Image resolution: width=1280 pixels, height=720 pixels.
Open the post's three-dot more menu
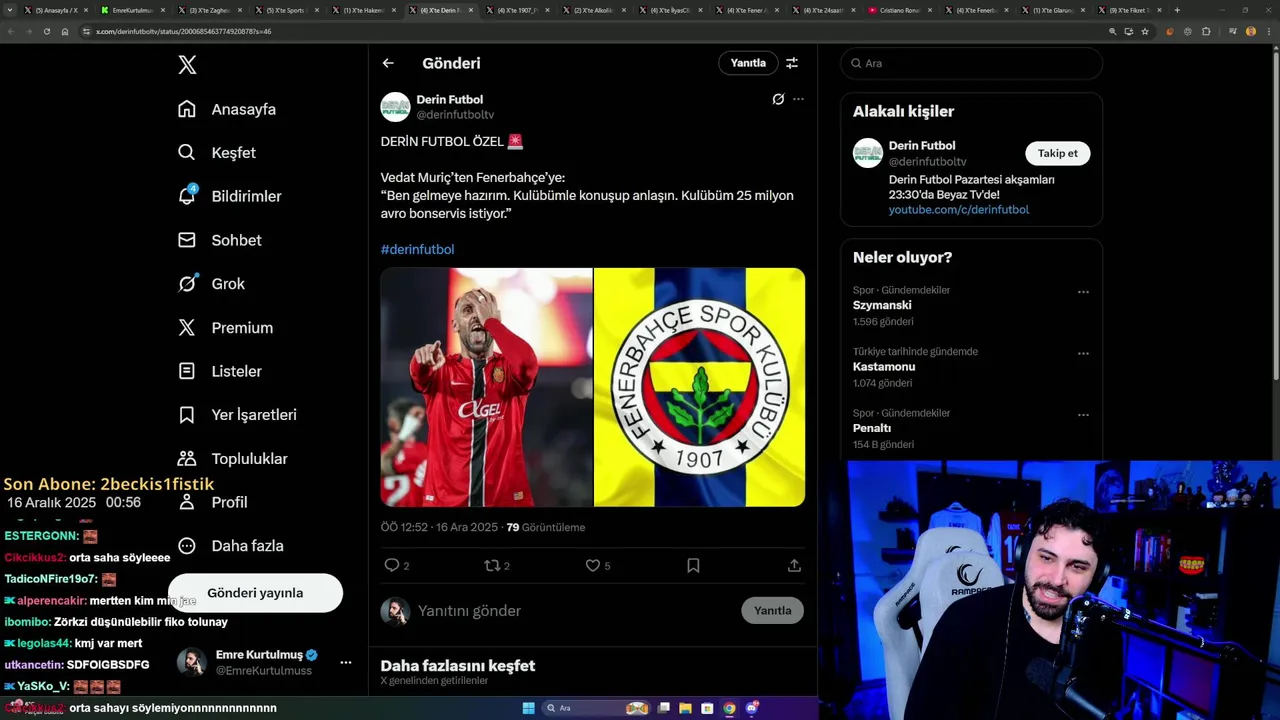tap(798, 99)
